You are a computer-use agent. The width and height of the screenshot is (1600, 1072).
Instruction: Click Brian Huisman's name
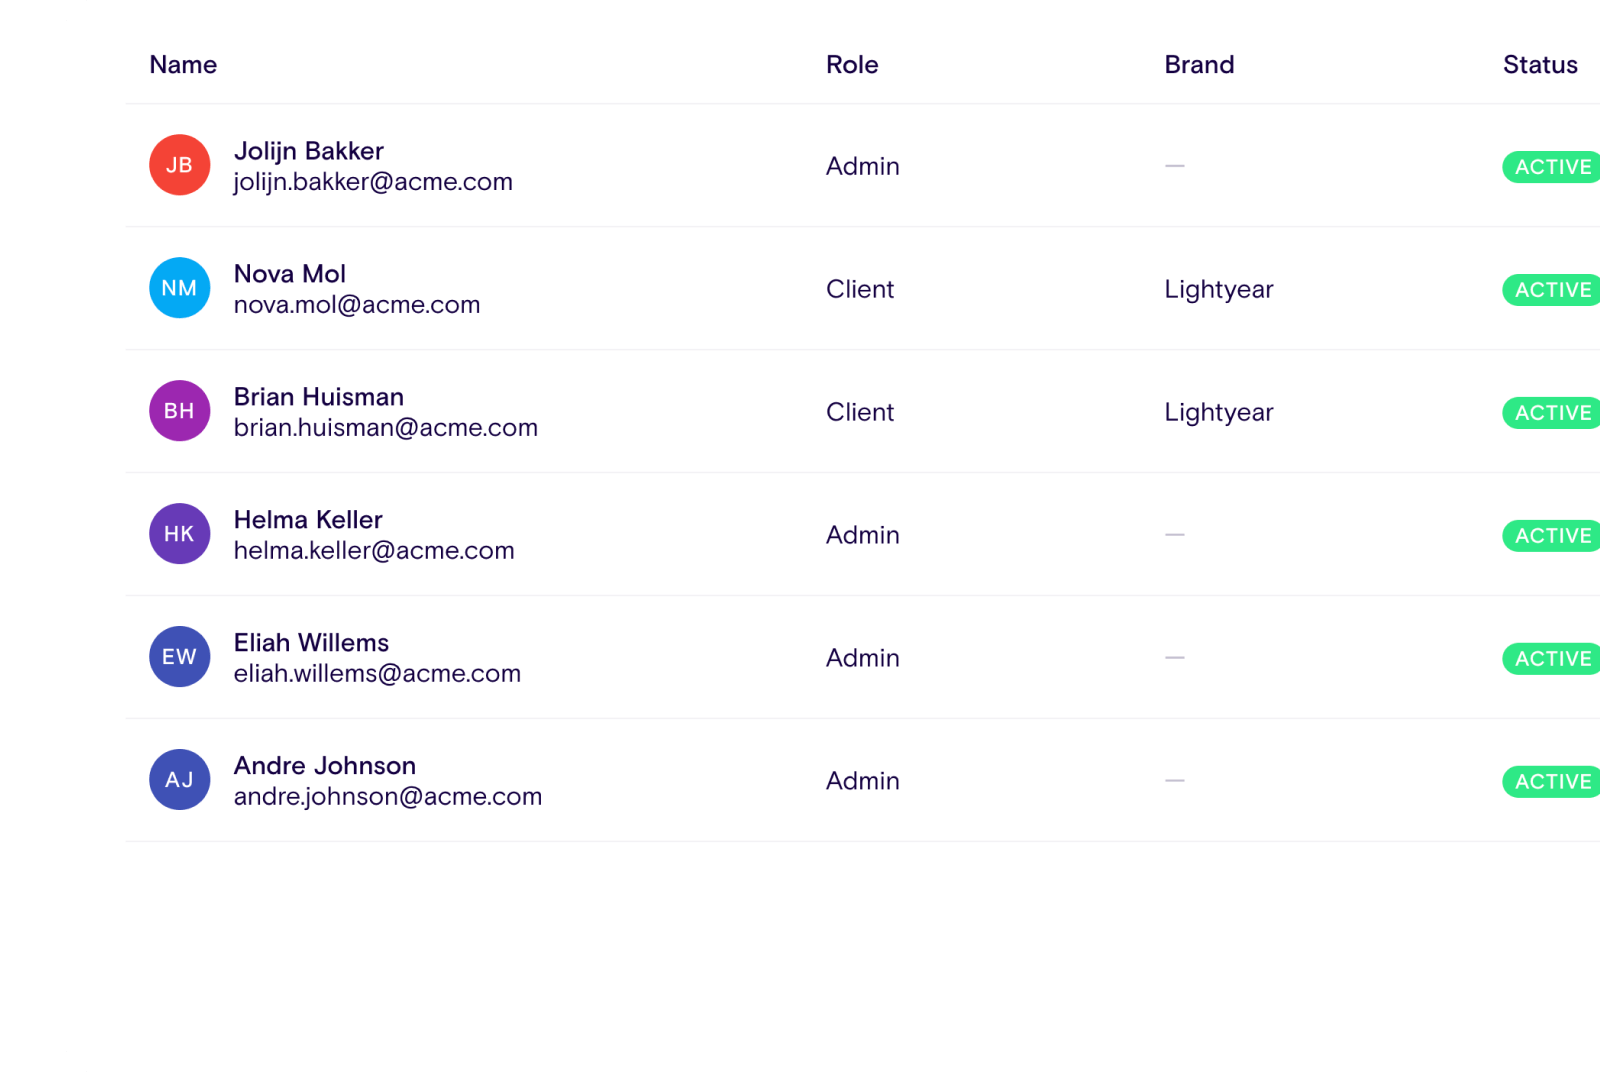[x=318, y=397]
